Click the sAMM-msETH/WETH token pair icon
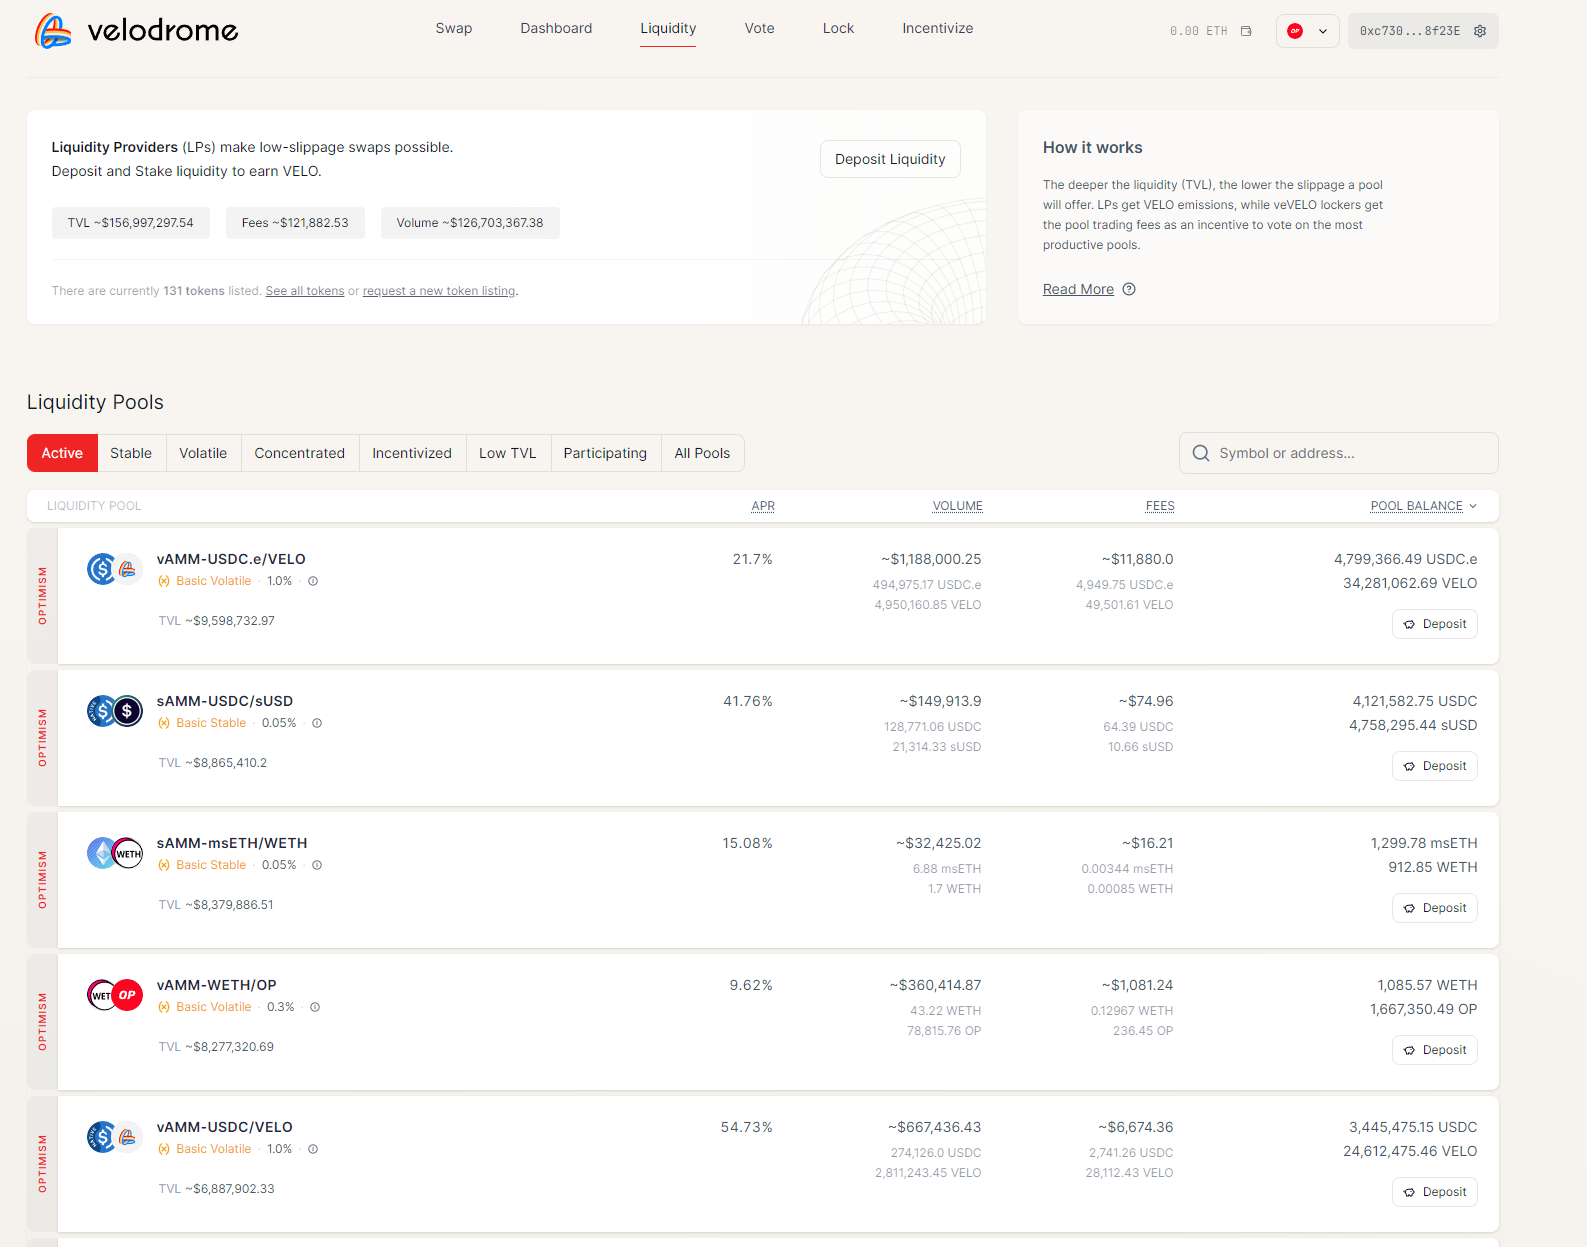This screenshot has height=1247, width=1587. [114, 853]
